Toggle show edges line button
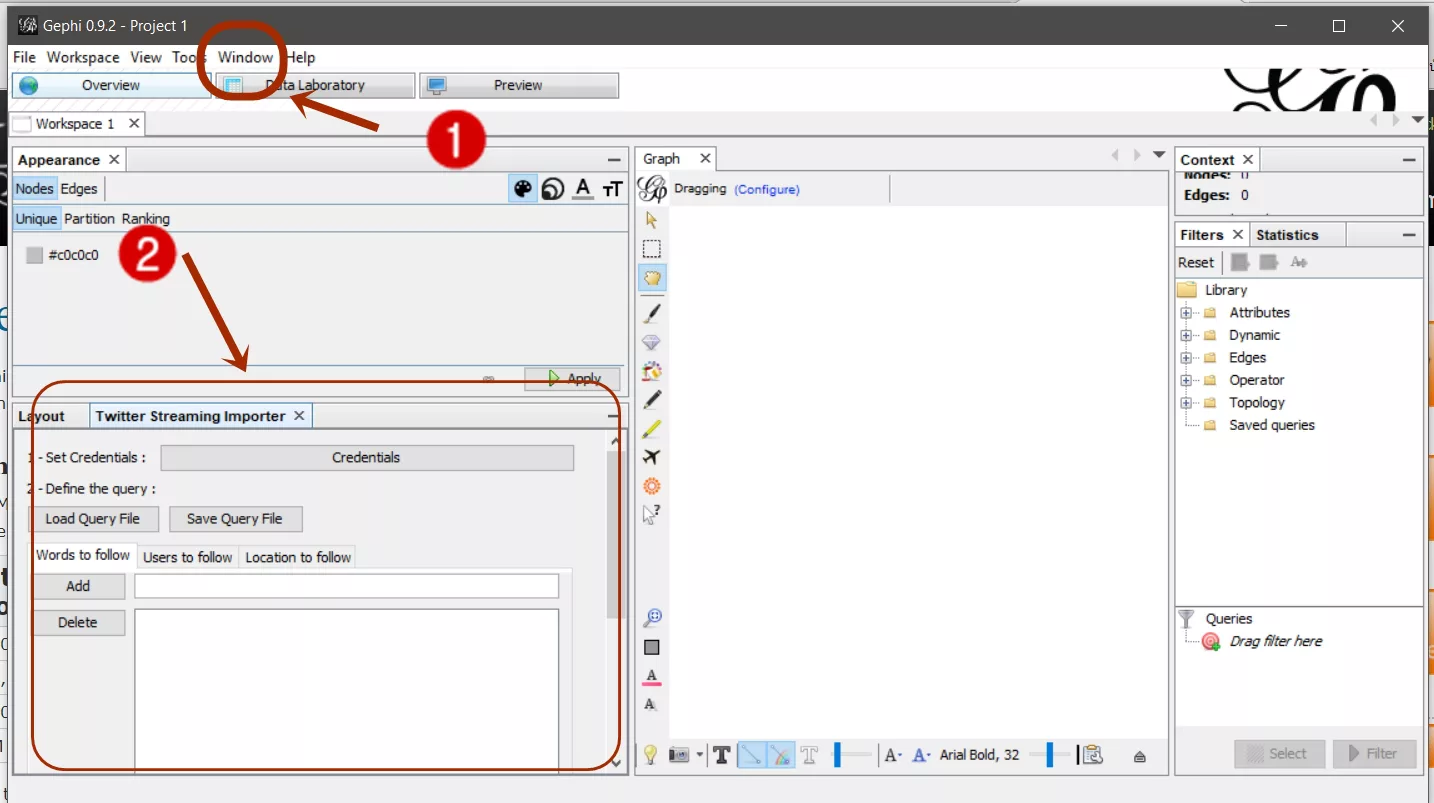The image size is (1434, 803). click(x=752, y=755)
